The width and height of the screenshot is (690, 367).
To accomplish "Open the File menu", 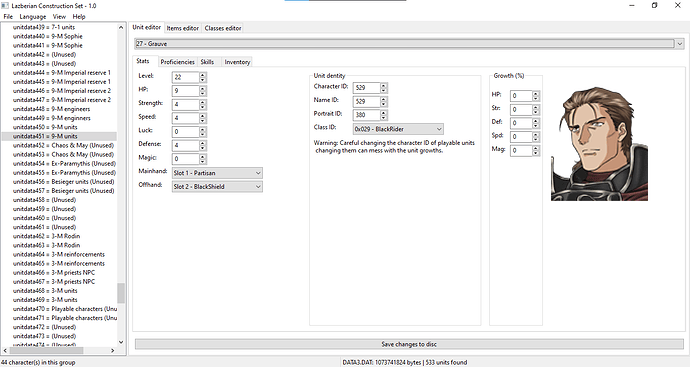I will click(x=8, y=17).
